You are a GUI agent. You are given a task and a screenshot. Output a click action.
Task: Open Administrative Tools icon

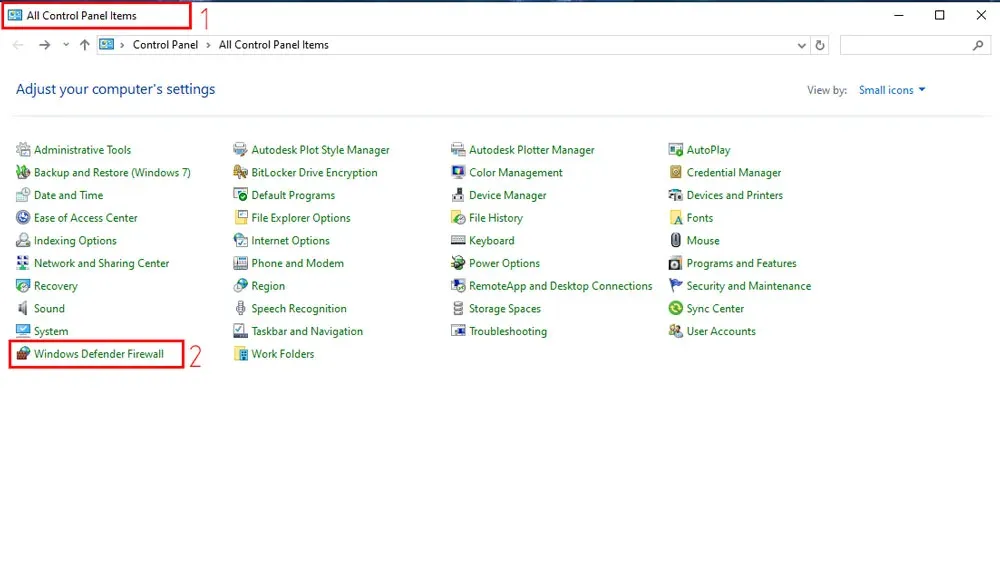tap(23, 150)
